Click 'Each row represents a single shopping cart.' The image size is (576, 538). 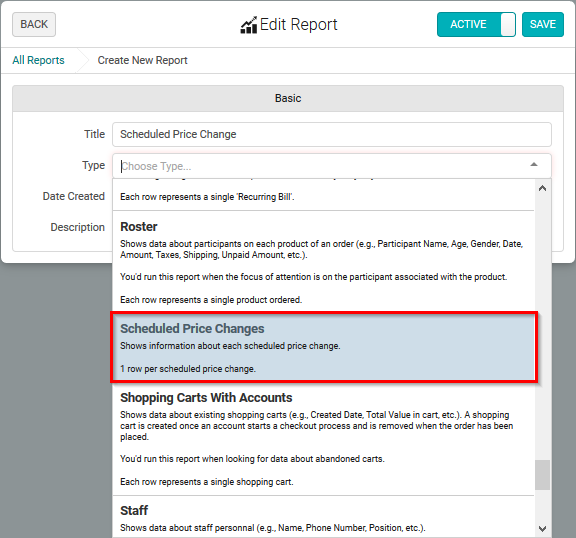207,482
